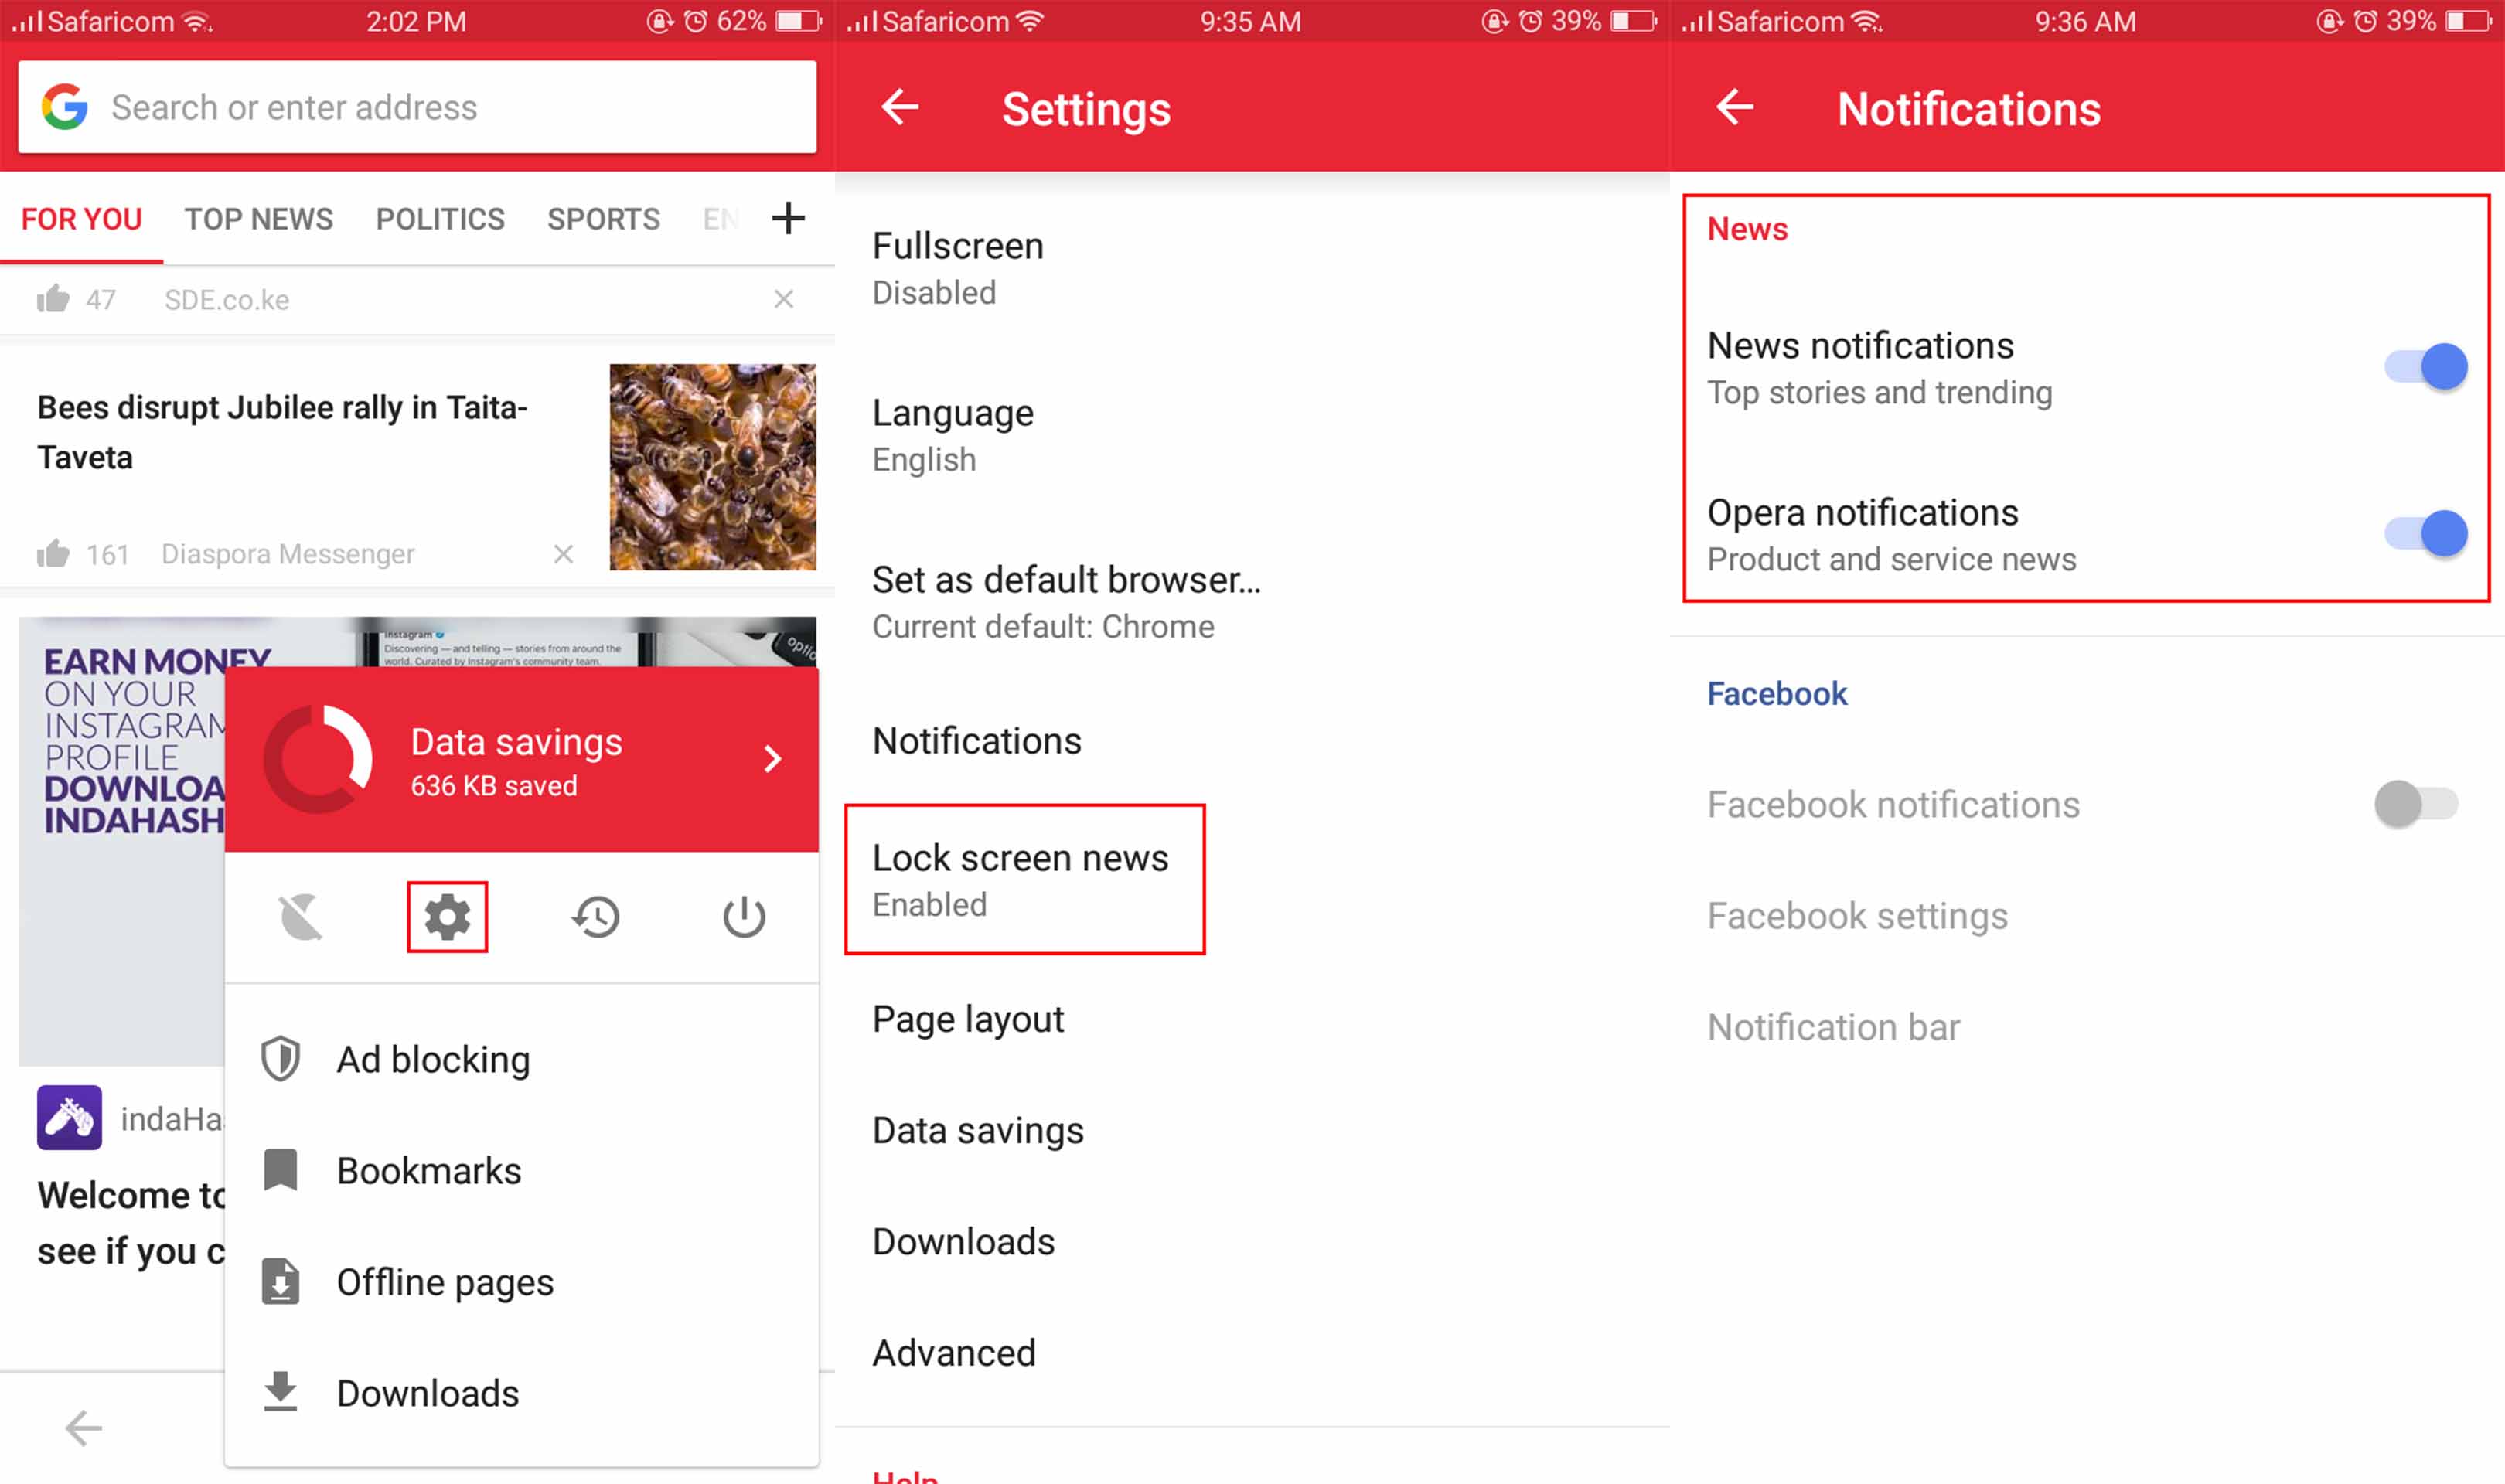Switch to the SPORTS tab
Image resolution: width=2505 pixels, height=1484 pixels.
603,219
